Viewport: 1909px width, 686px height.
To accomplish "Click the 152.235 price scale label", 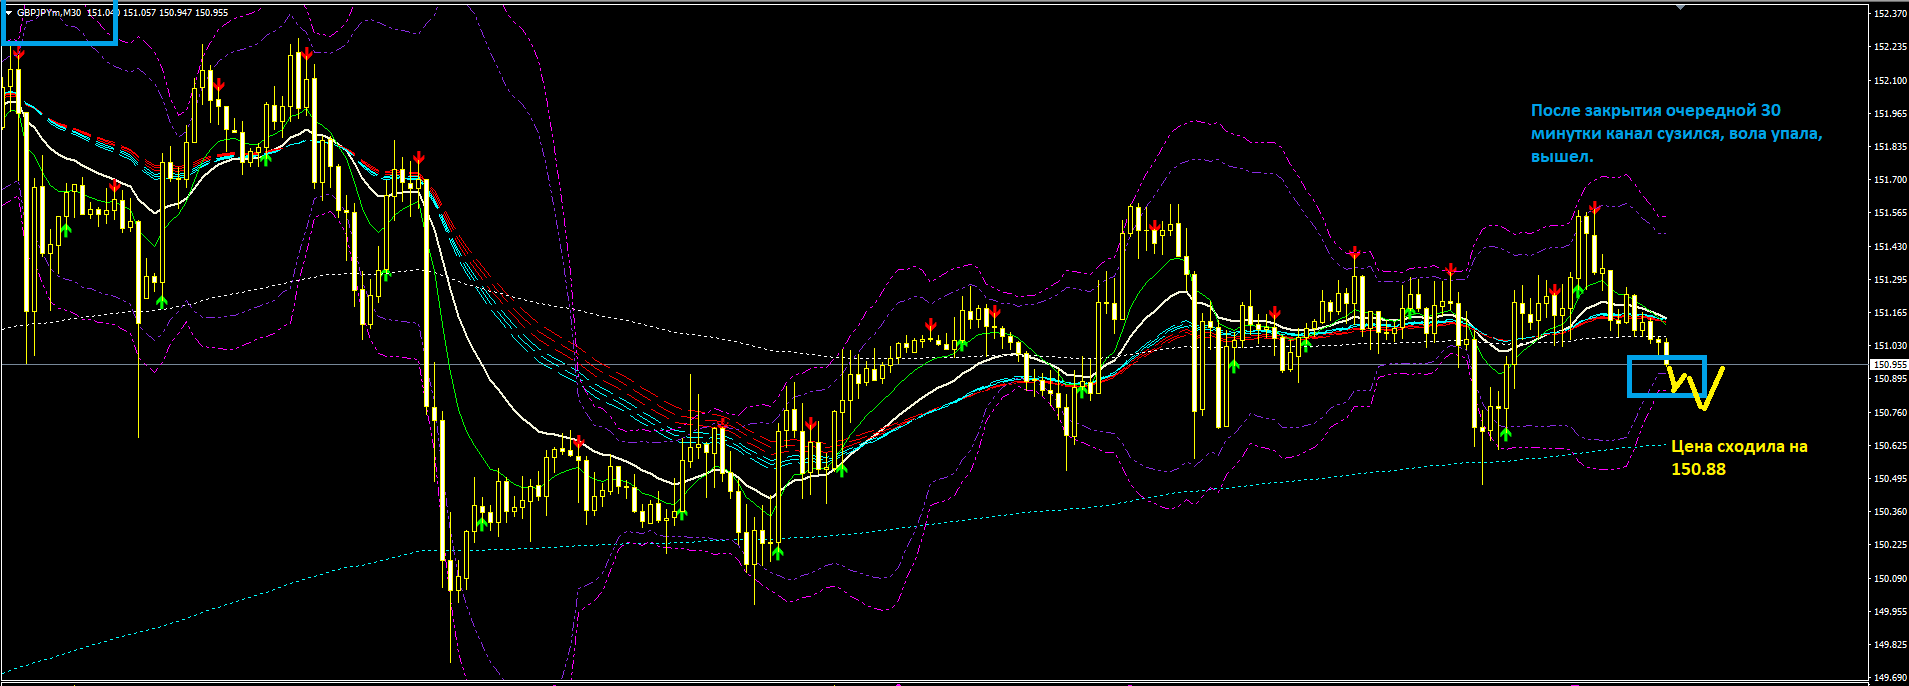I will click(x=1890, y=47).
